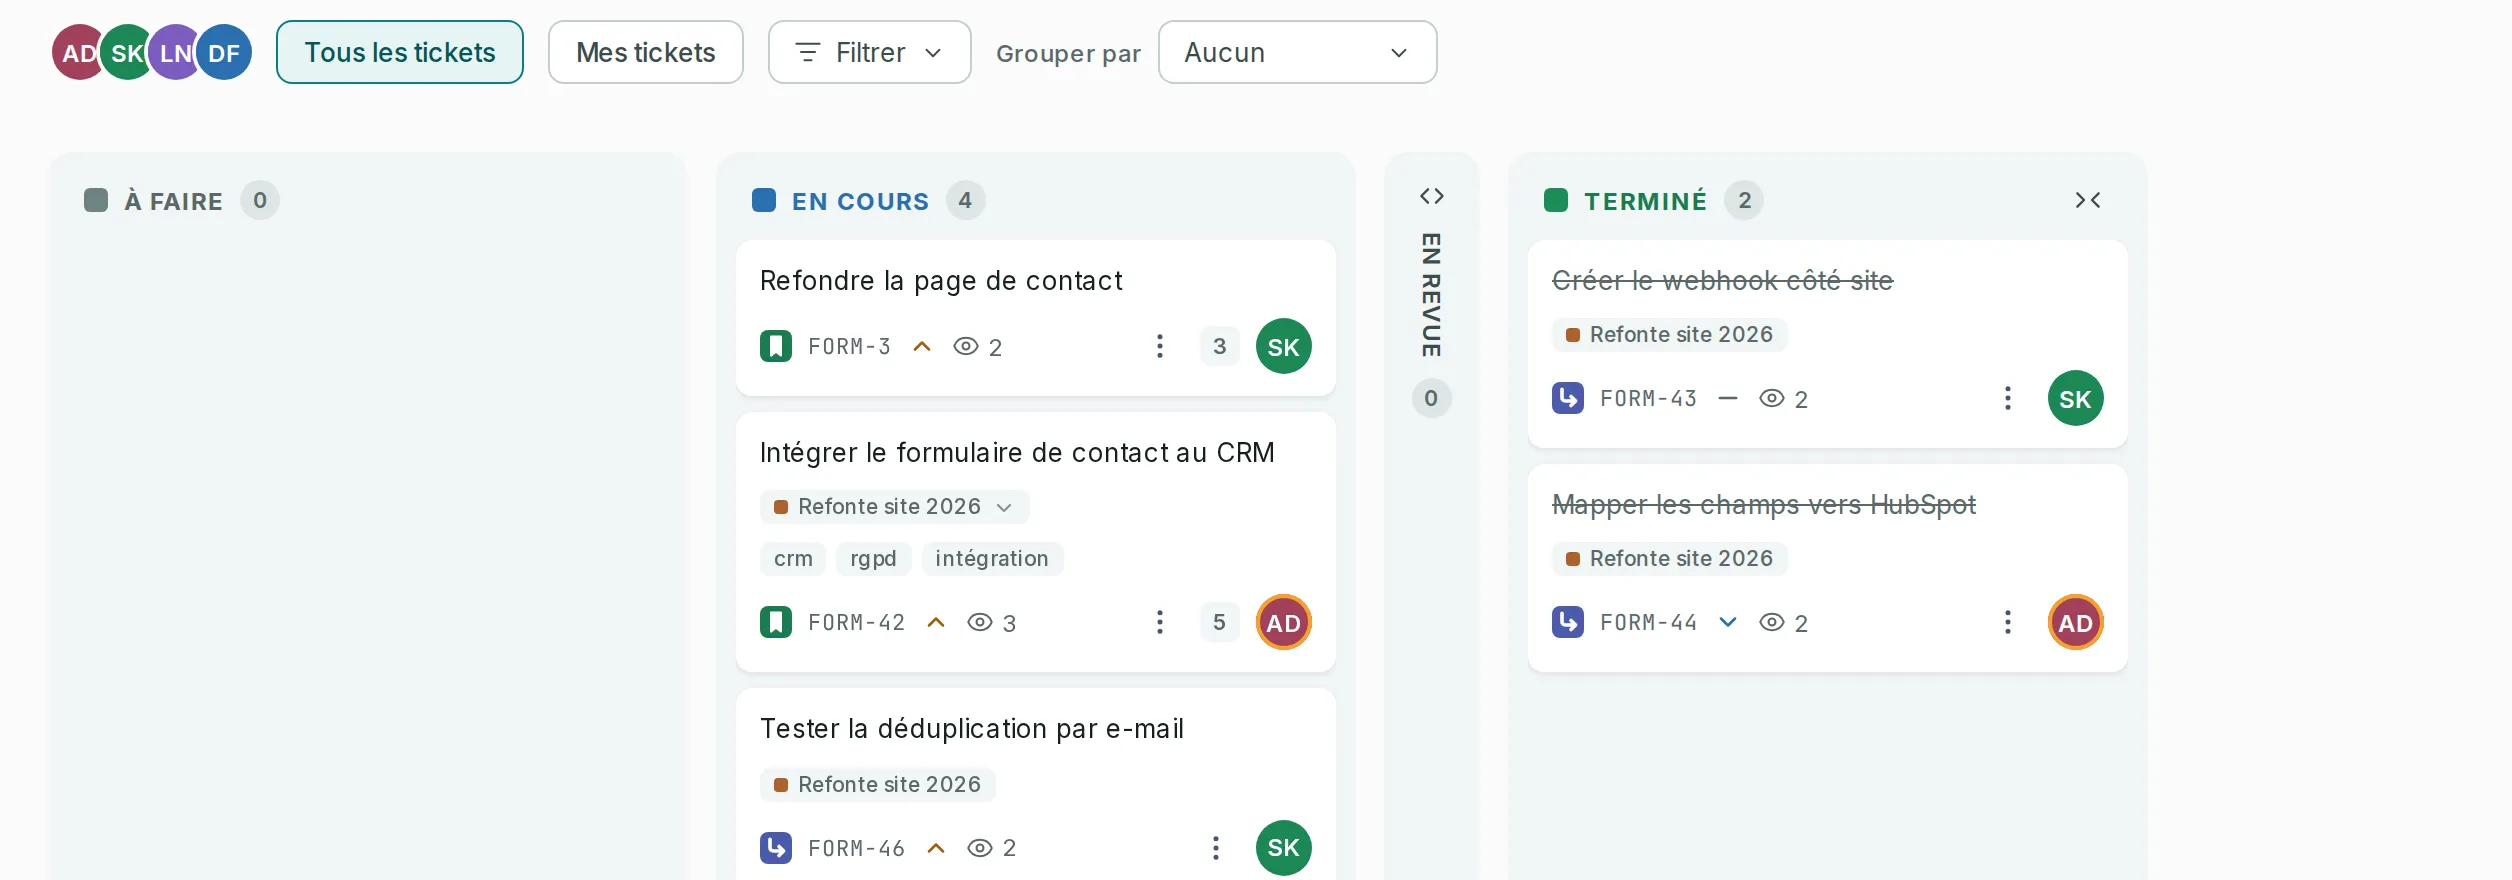2512x880 pixels.
Task: Open the three-dot menu for FORM-44
Action: pos(2008,622)
